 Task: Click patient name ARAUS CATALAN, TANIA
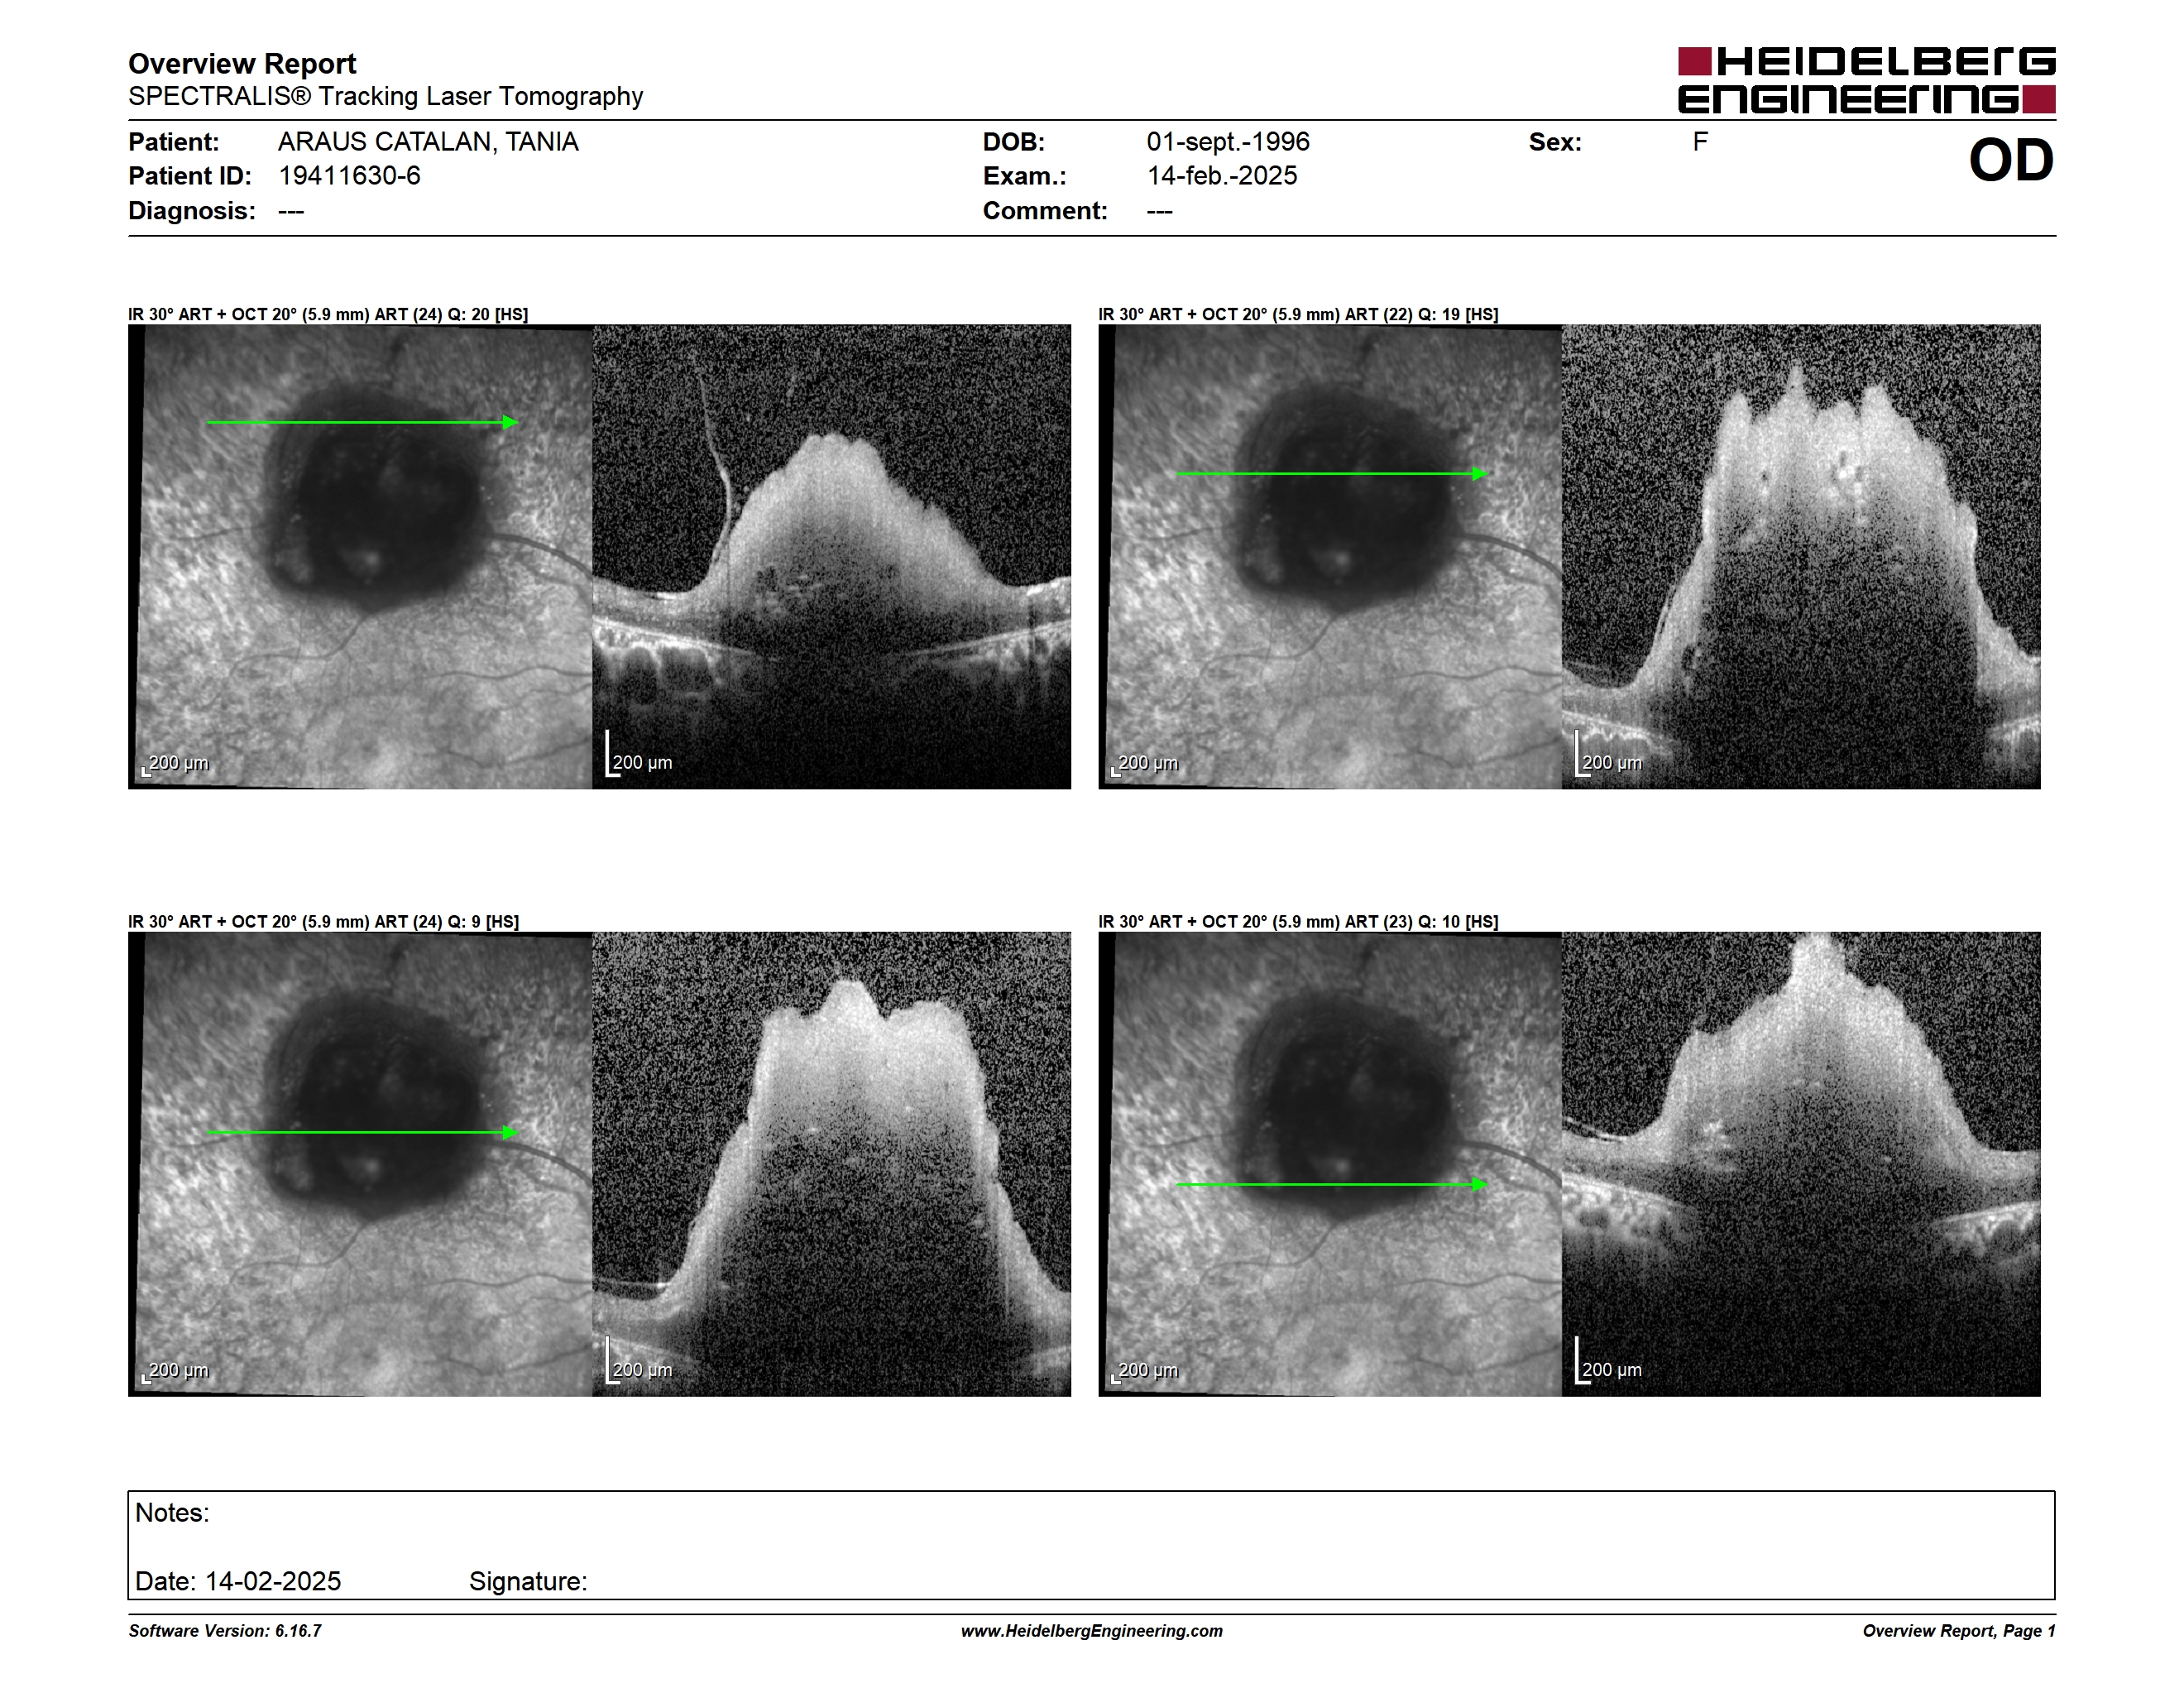click(428, 142)
